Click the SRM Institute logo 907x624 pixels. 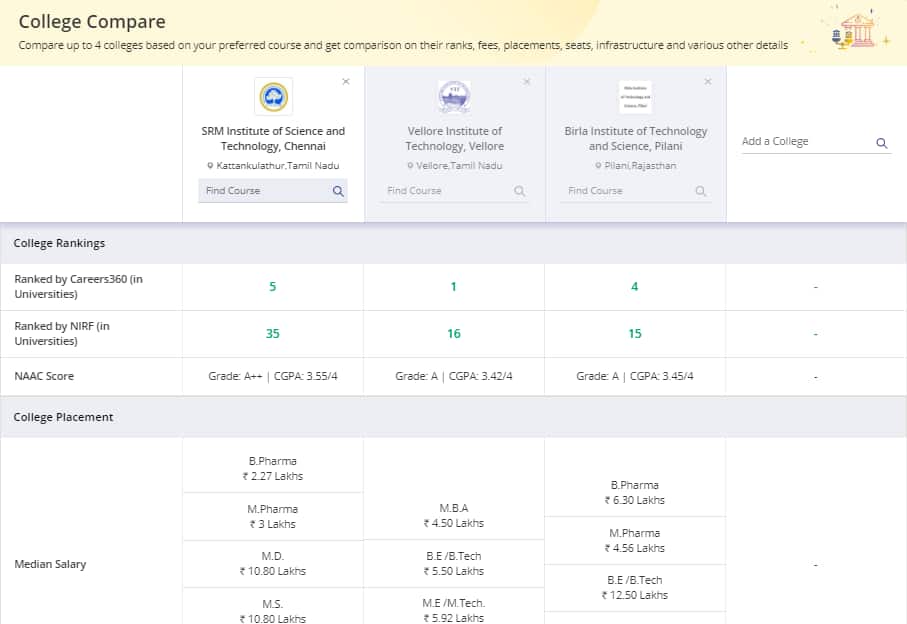coord(274,97)
